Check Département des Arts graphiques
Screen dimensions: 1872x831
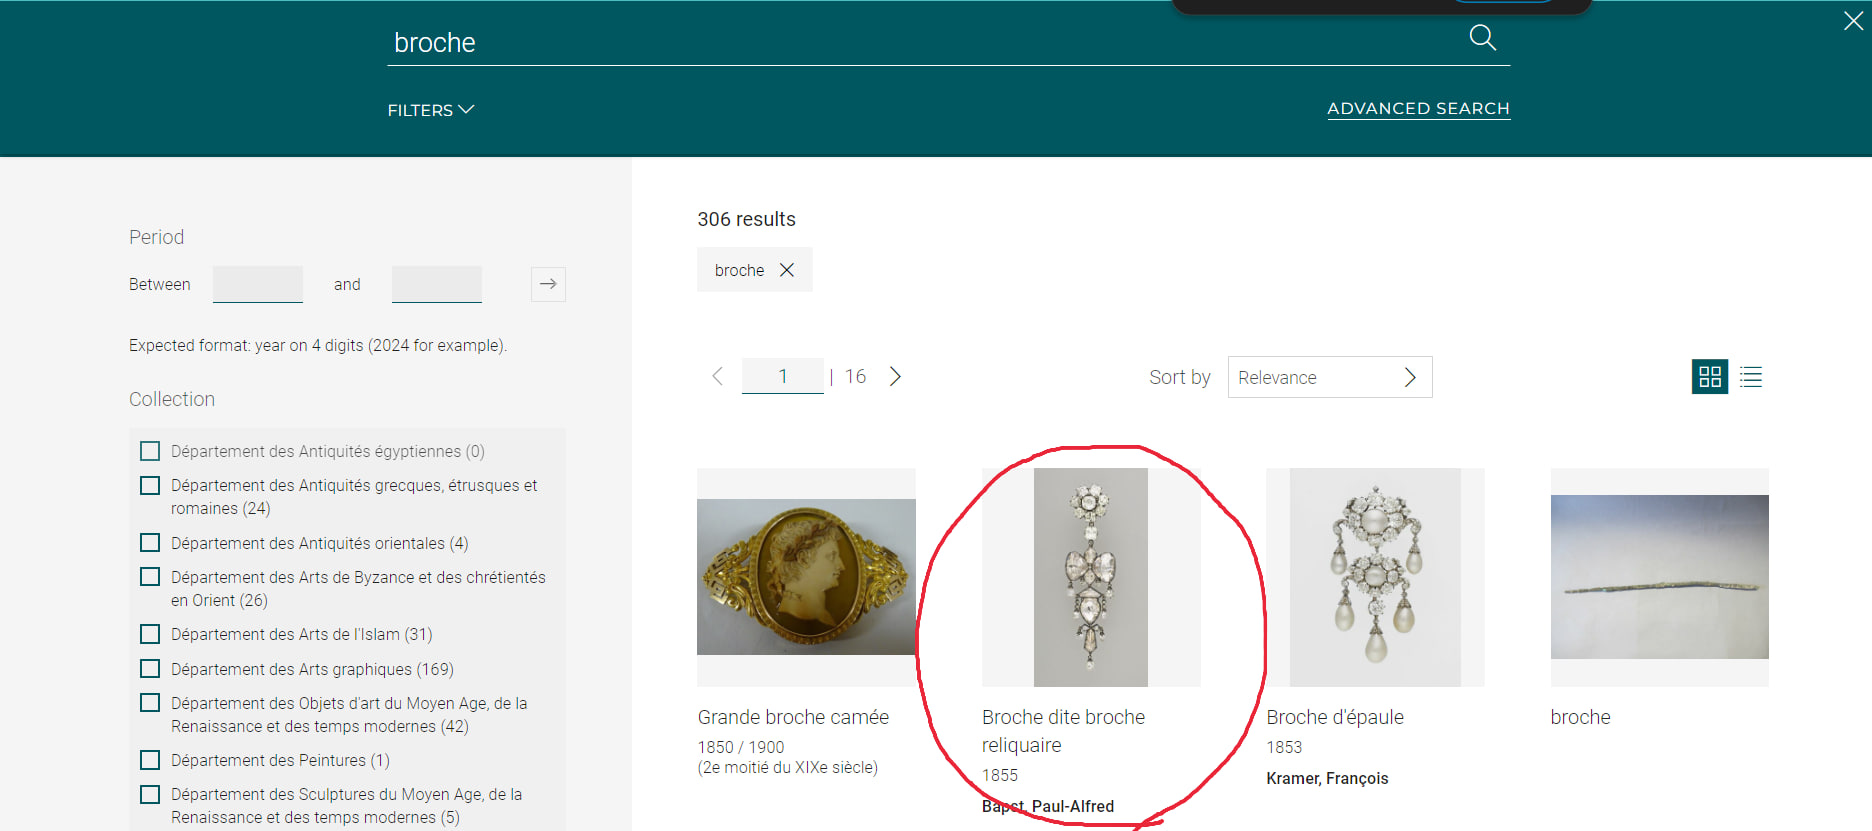pos(150,669)
